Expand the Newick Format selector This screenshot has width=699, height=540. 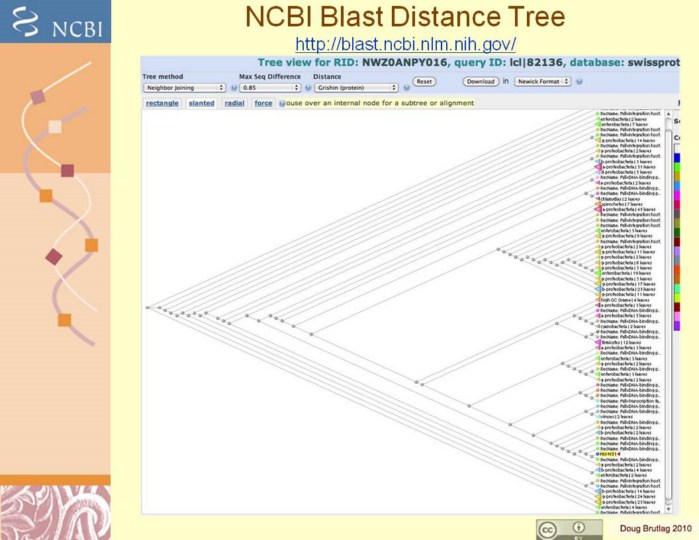(542, 82)
